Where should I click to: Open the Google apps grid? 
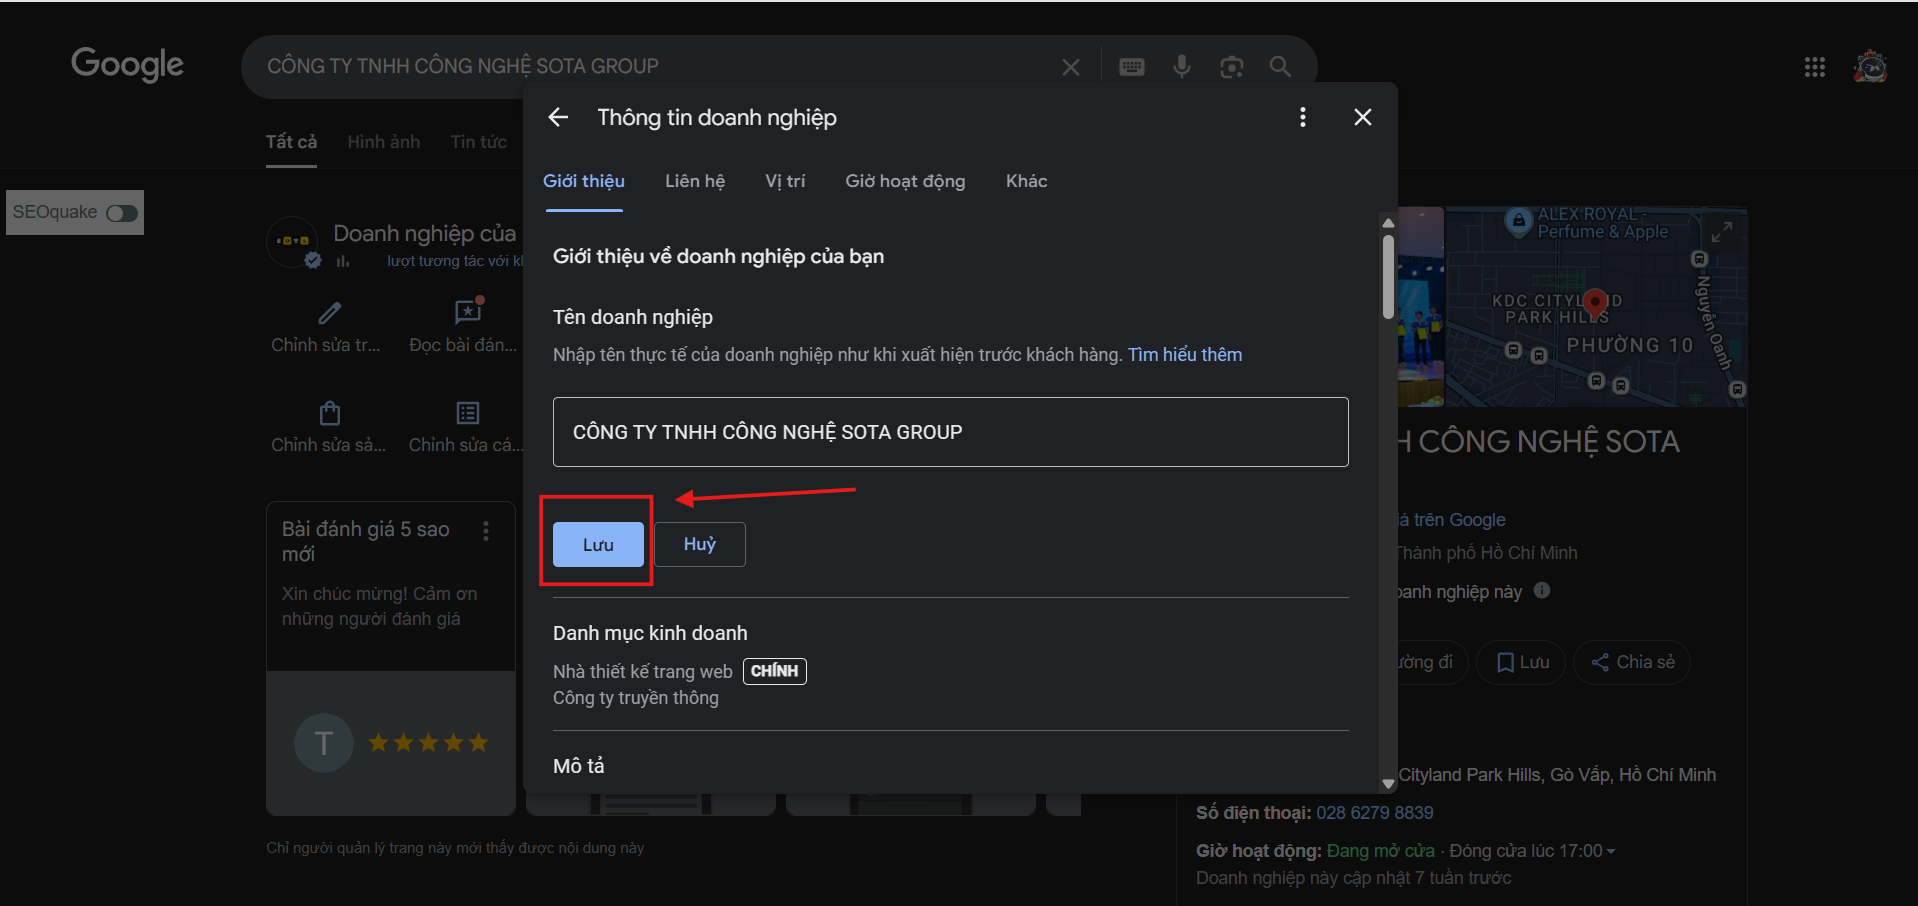[1814, 66]
